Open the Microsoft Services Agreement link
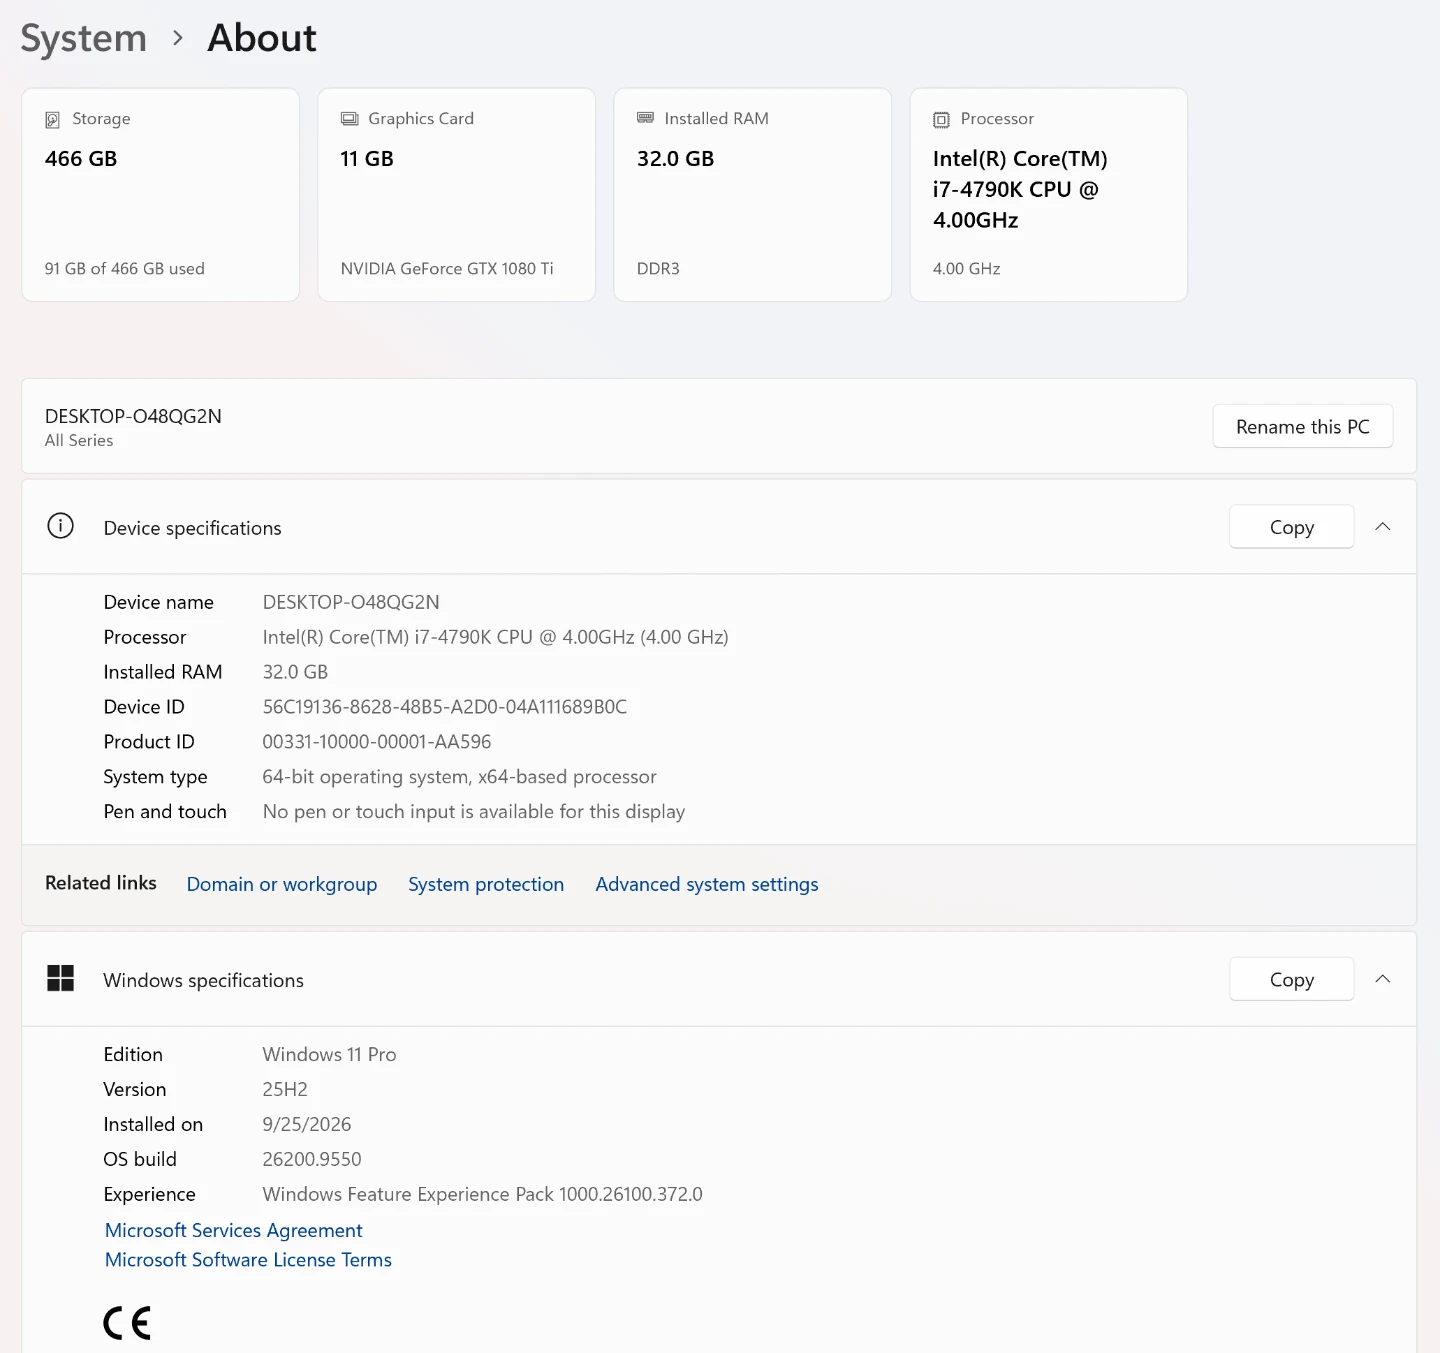This screenshot has height=1353, width=1440. 234,1230
